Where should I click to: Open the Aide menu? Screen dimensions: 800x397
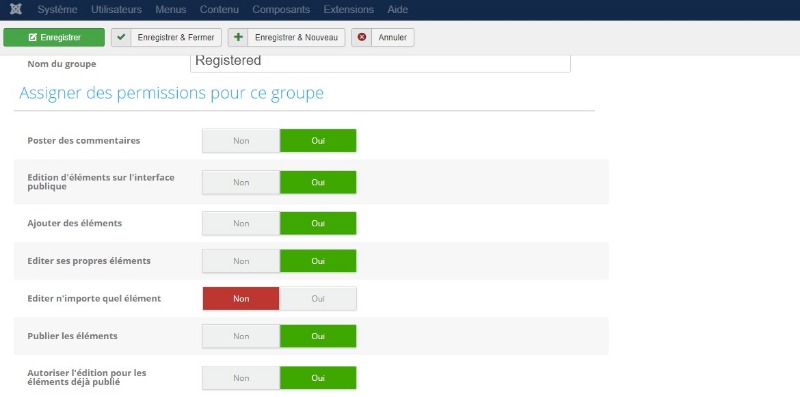pyautogui.click(x=397, y=10)
